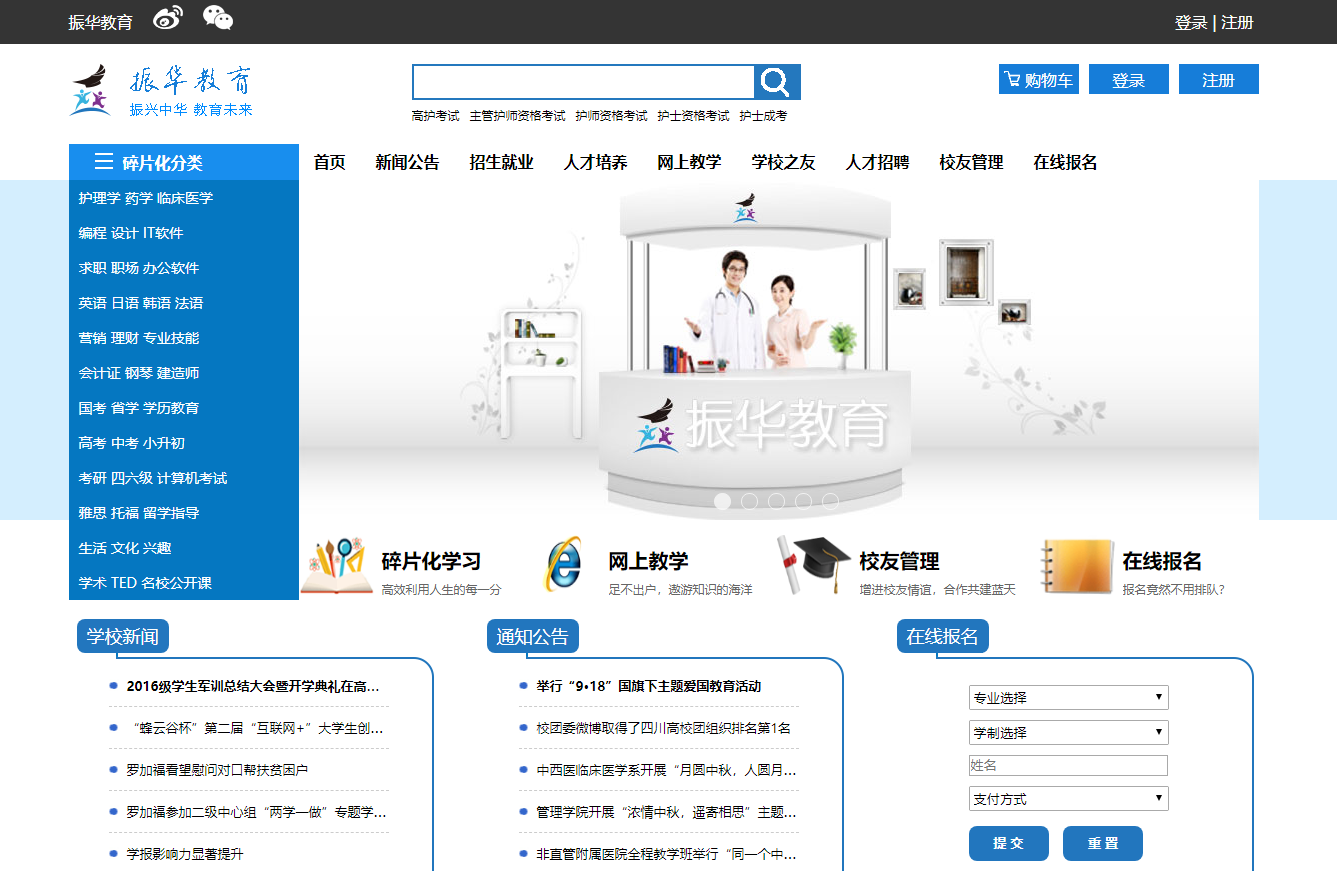Expand the 专业选择 dropdown
The width and height of the screenshot is (1337, 871).
1068,698
